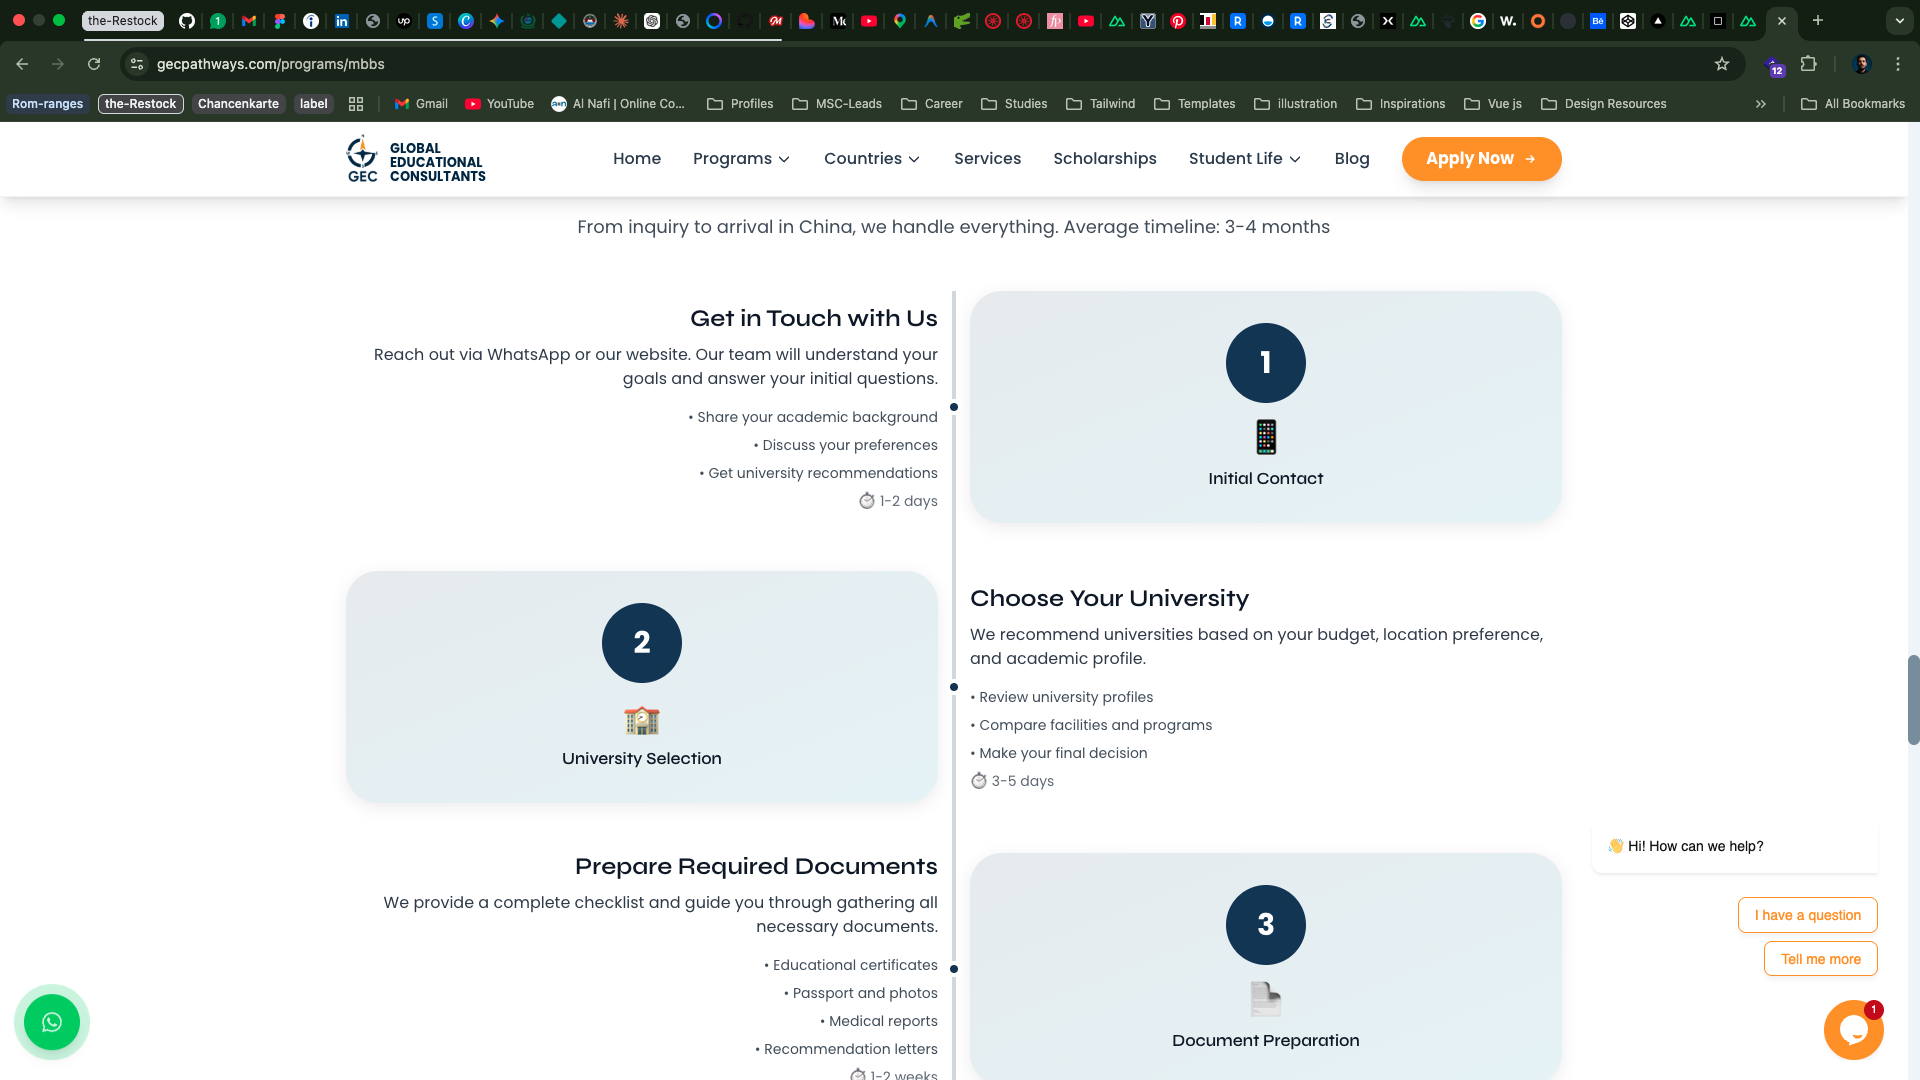Open the green WhatsApp chat bubble
This screenshot has width=1920, height=1080.
(x=52, y=1022)
